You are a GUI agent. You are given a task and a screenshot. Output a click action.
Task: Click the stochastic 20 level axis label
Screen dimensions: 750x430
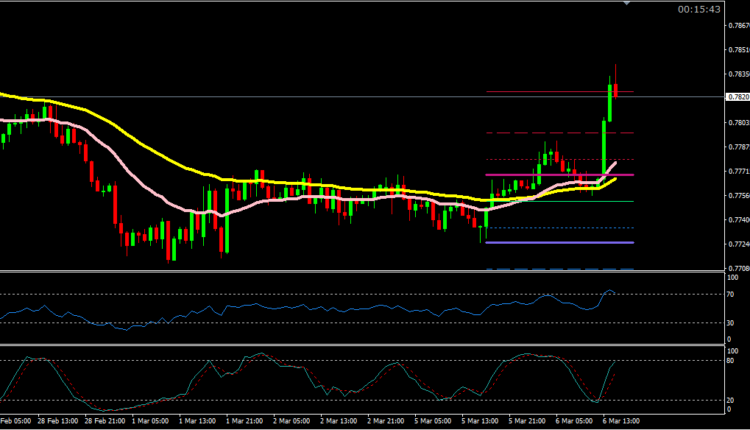(730, 400)
